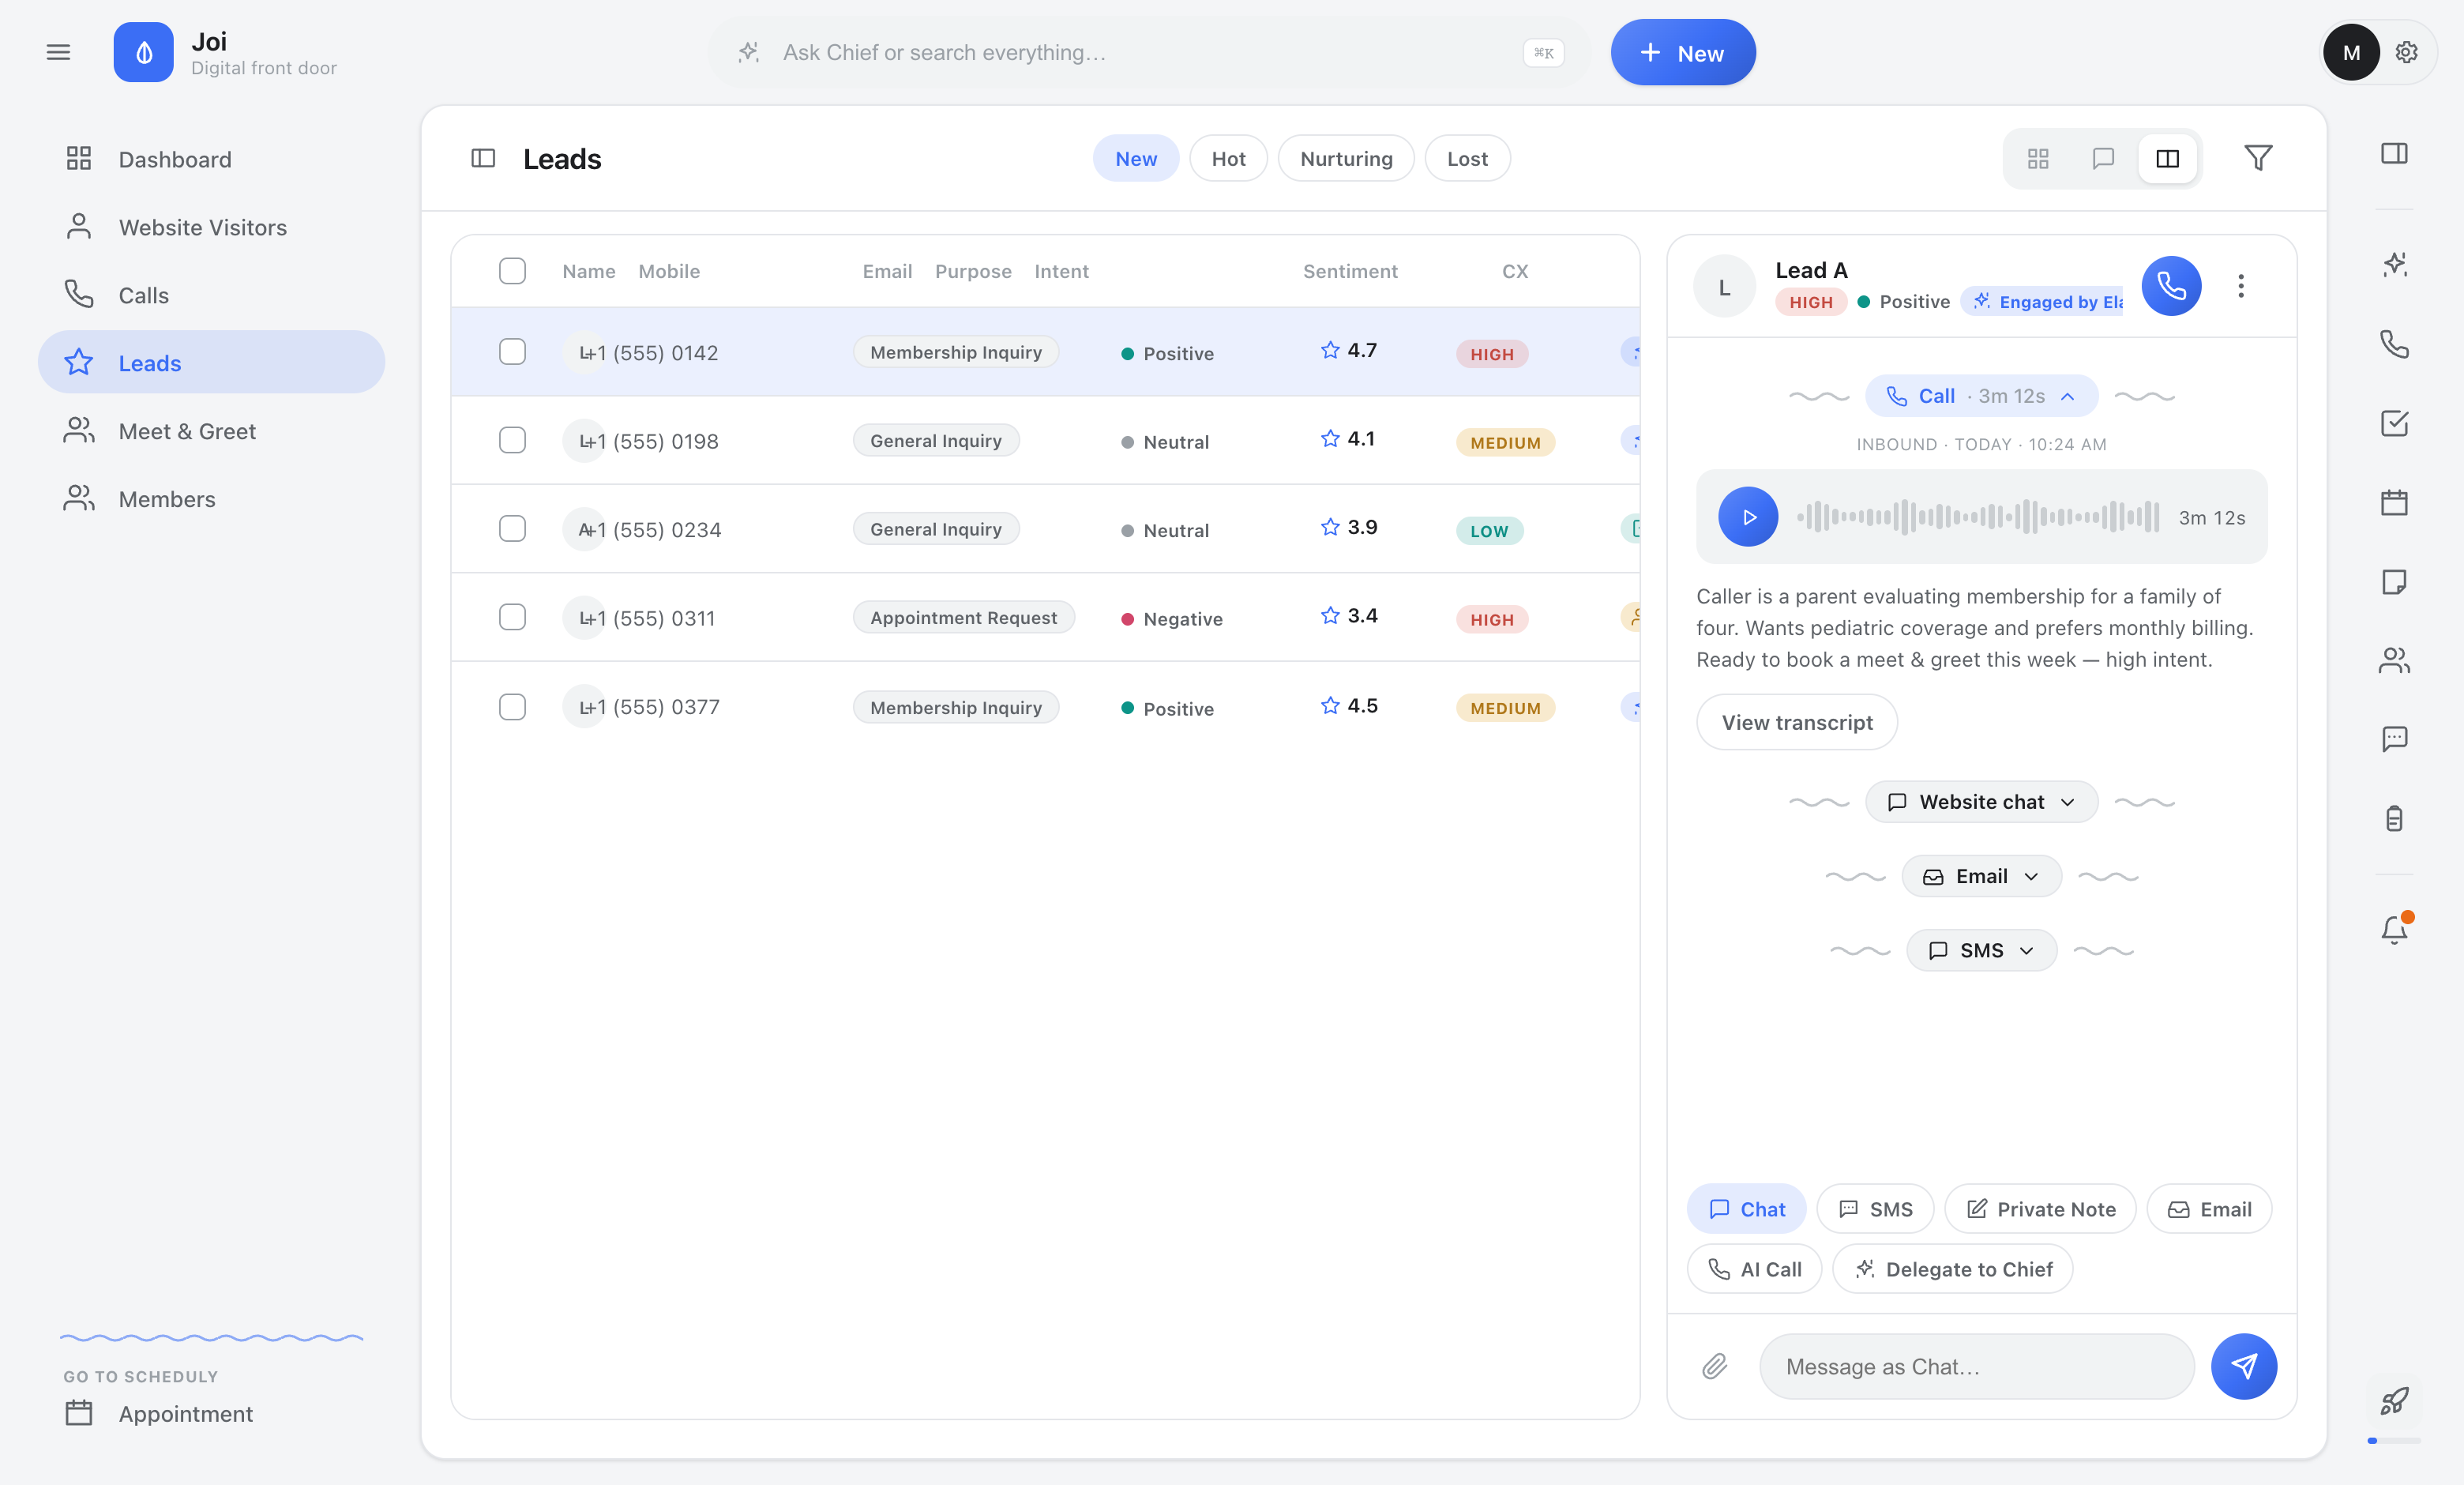This screenshot has height=1485, width=2464.
Task: Click the Appointment Request purpose tag
Action: 963,617
